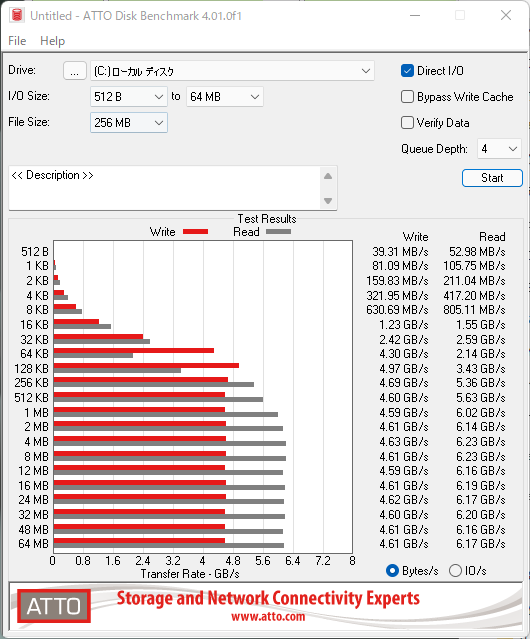Expand the File Size 256 MB dropdown
The height and width of the screenshot is (639, 530).
[x=129, y=123]
